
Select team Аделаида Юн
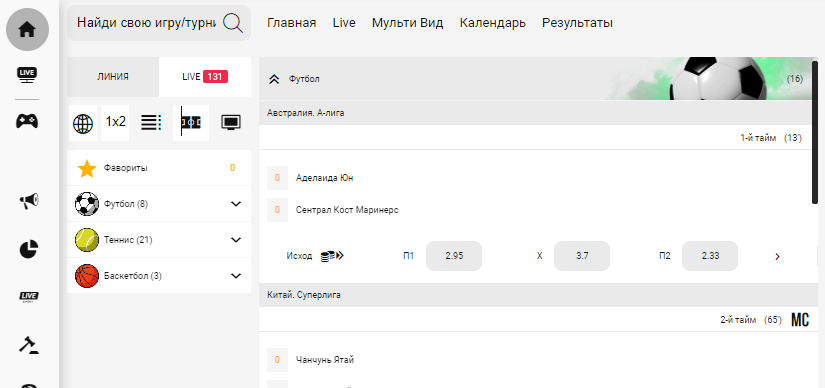click(x=325, y=178)
